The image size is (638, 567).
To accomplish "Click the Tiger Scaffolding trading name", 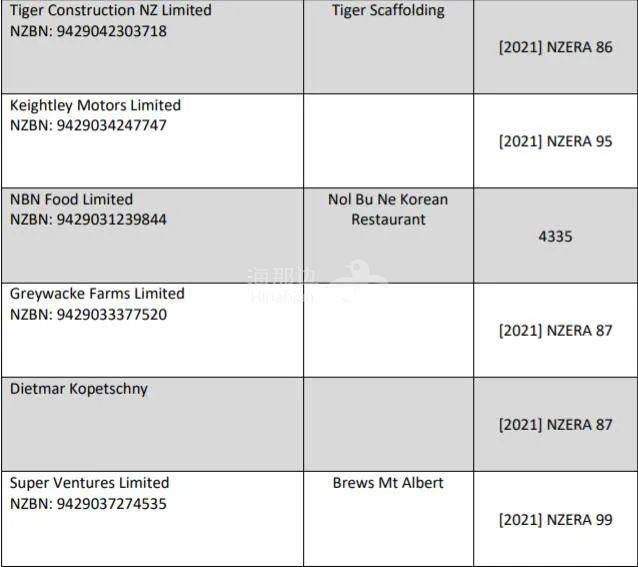I will tap(388, 11).
